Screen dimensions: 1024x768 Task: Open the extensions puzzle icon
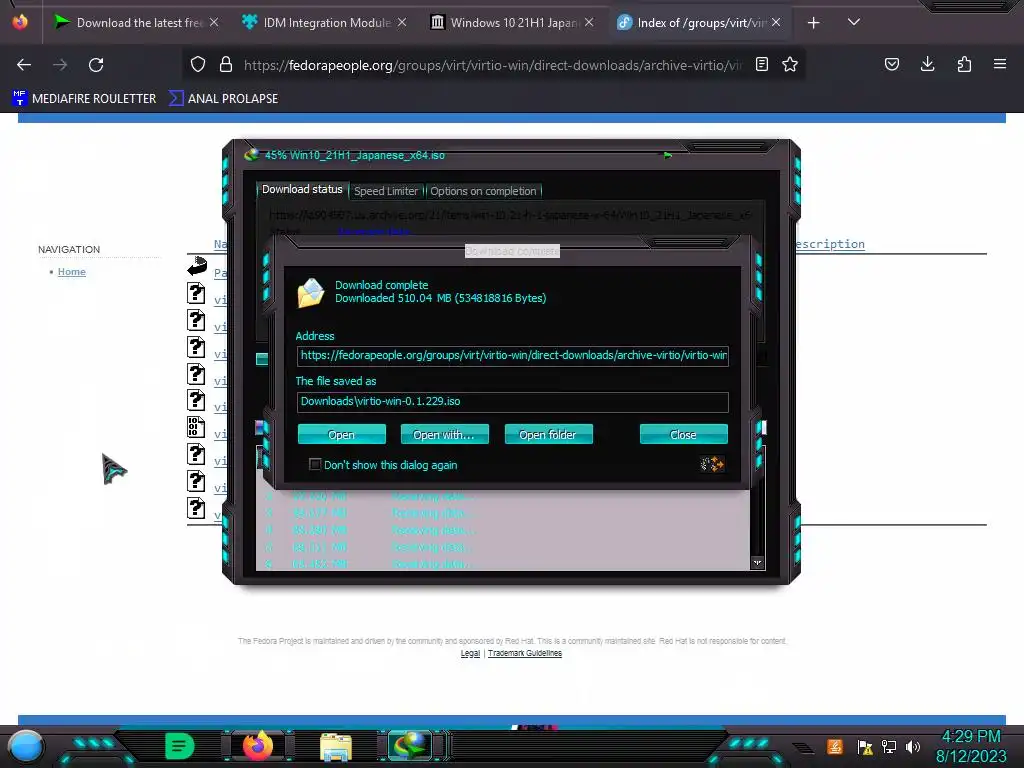[x=964, y=64]
